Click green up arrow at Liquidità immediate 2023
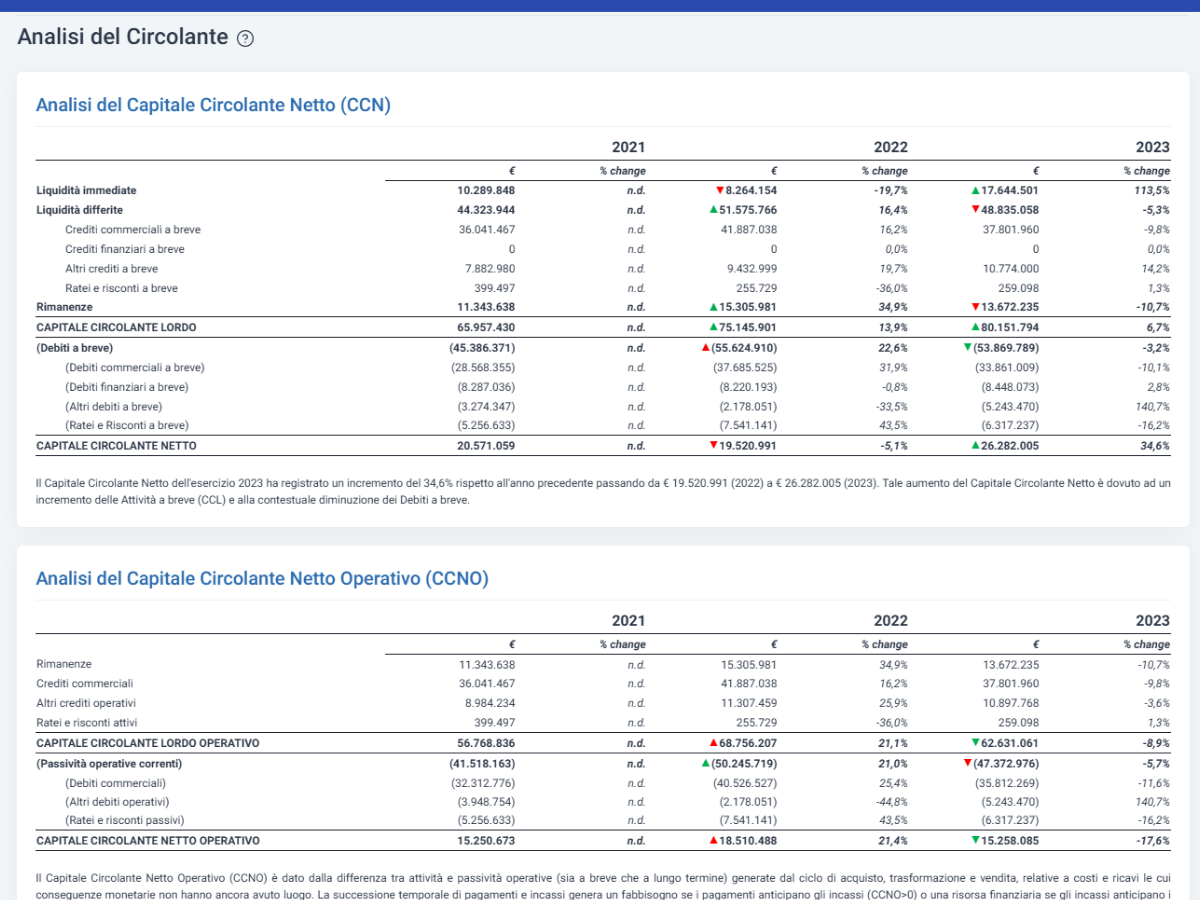Image resolution: width=1200 pixels, height=900 pixels. pos(975,190)
